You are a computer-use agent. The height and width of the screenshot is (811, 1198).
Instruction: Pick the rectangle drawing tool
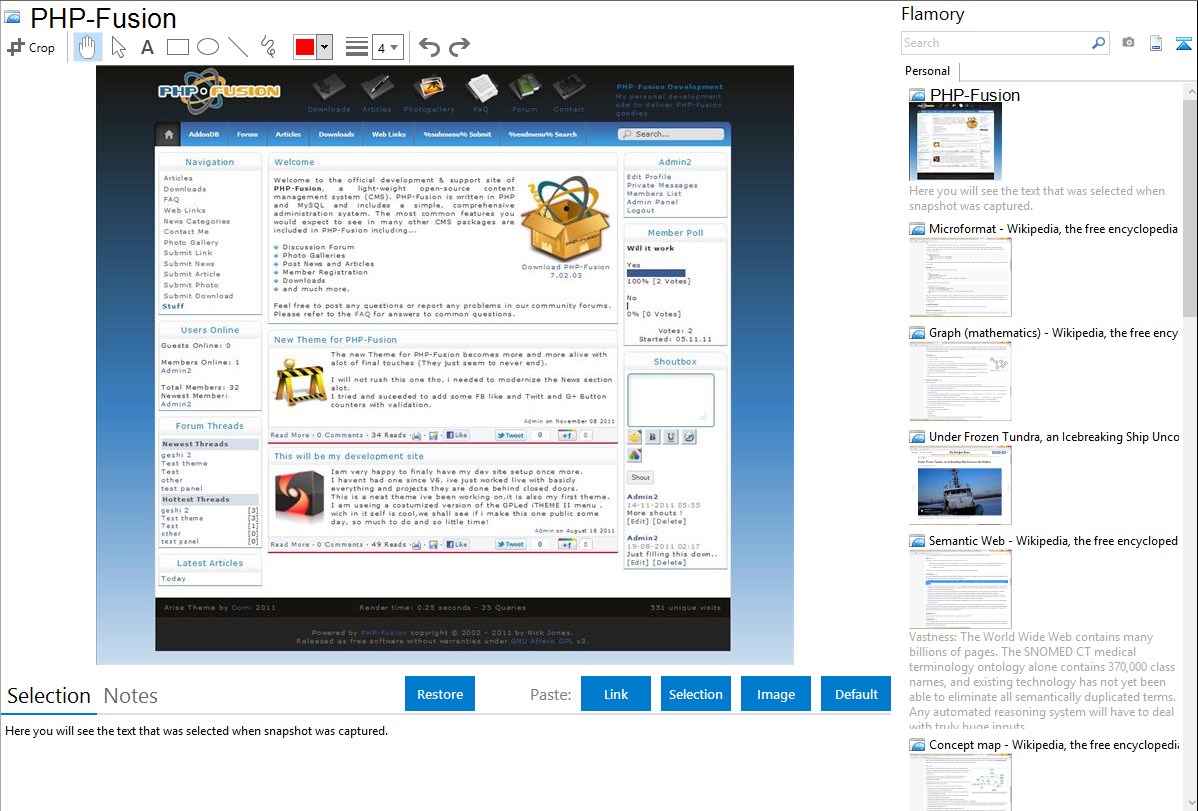(177, 47)
